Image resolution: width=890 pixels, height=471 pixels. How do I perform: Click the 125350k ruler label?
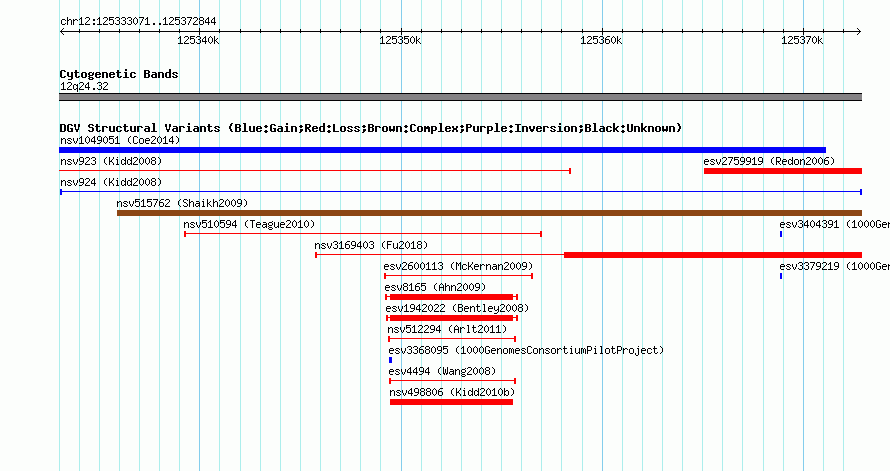point(400,40)
